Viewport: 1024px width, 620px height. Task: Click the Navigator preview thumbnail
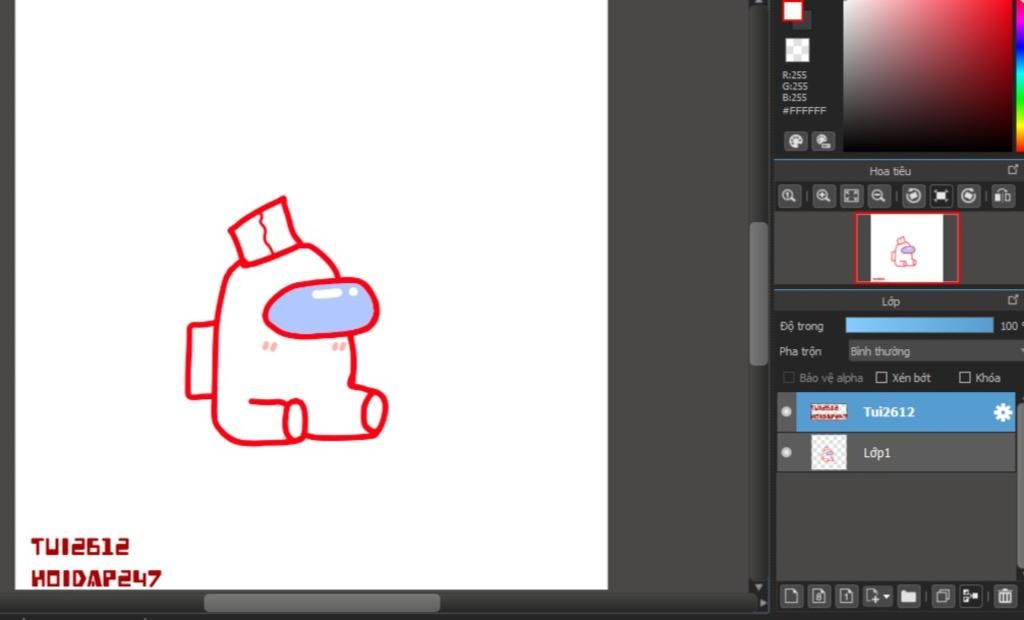click(x=907, y=248)
